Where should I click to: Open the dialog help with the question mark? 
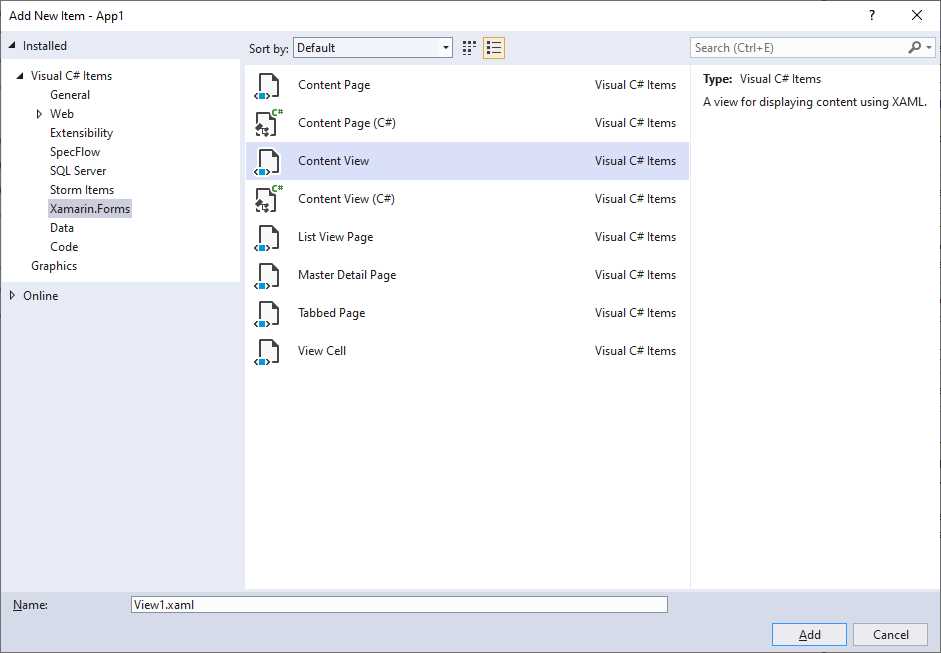(871, 15)
